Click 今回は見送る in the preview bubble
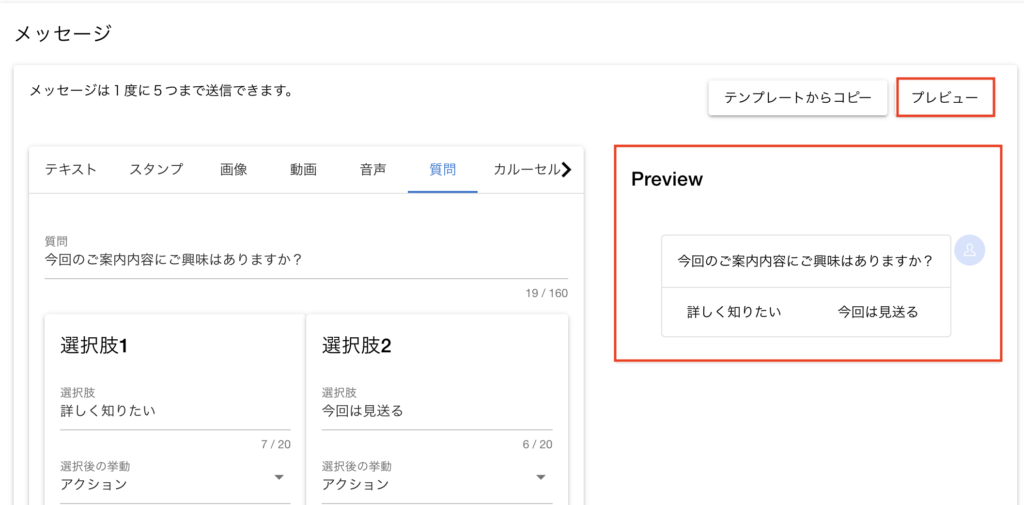This screenshot has height=505, width=1024. point(878,312)
